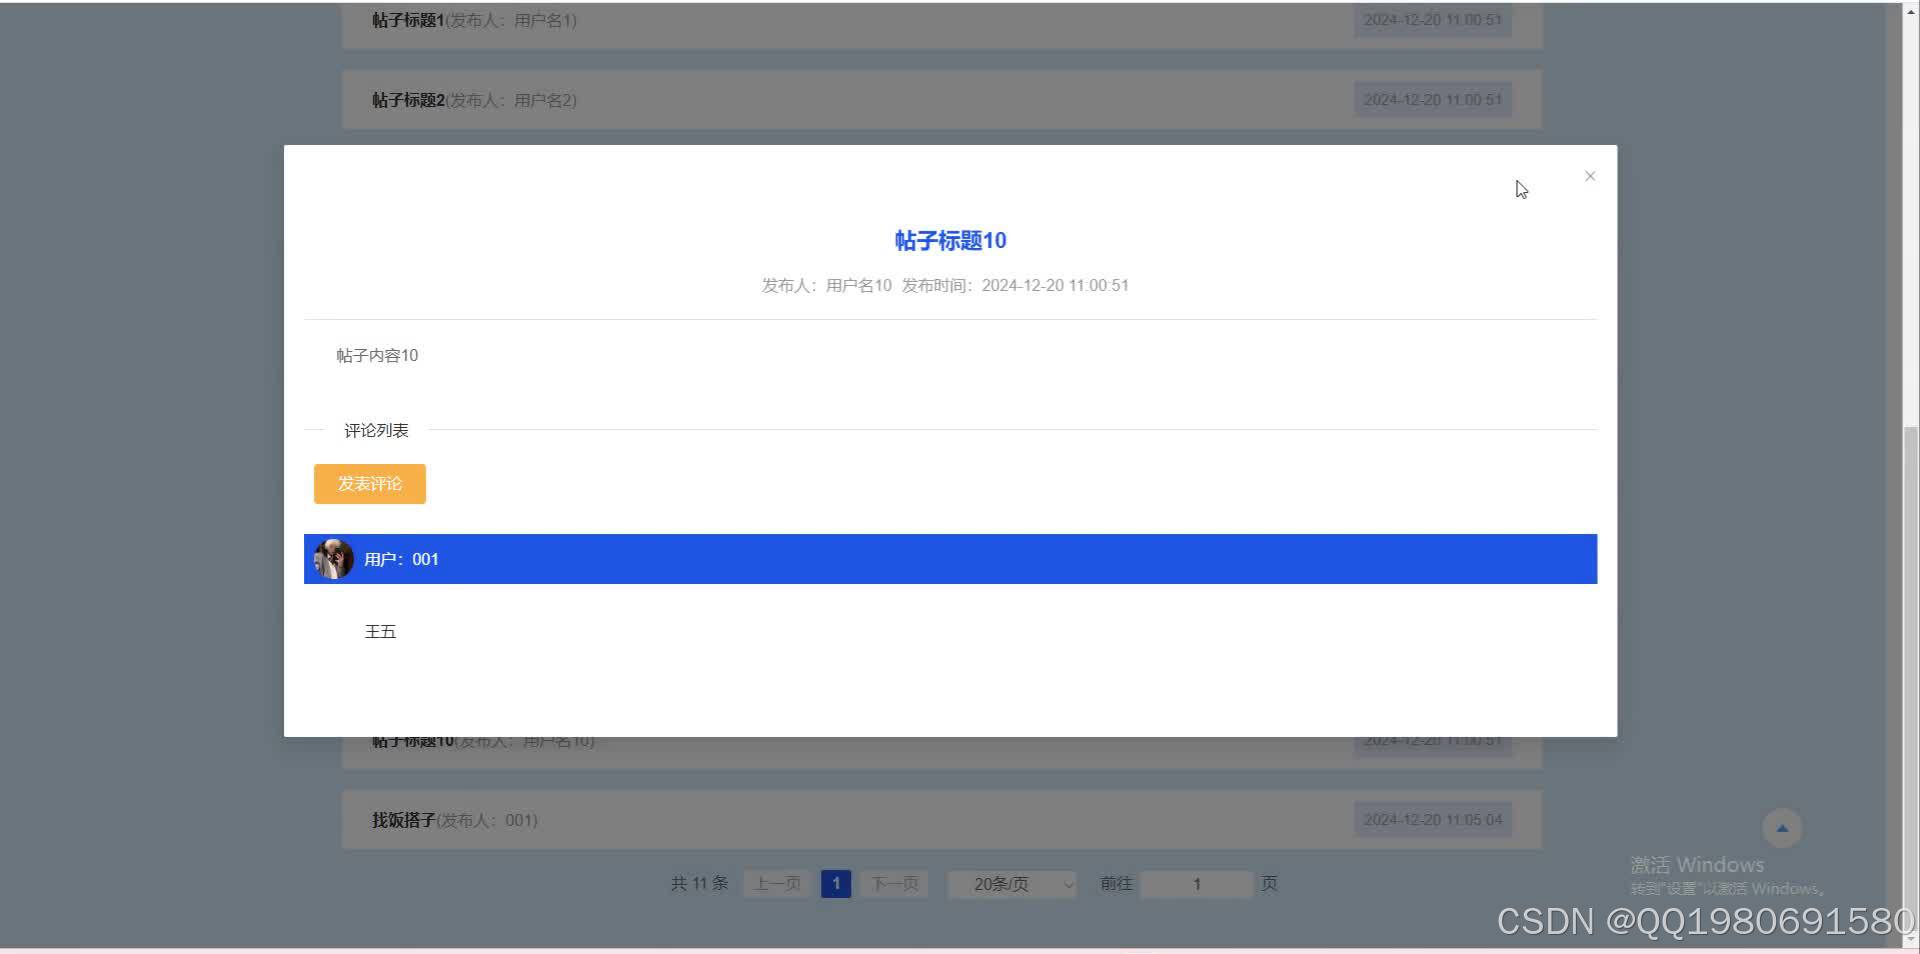Click the 发表评论 comment button
This screenshot has height=954, width=1920.
tap(369, 484)
